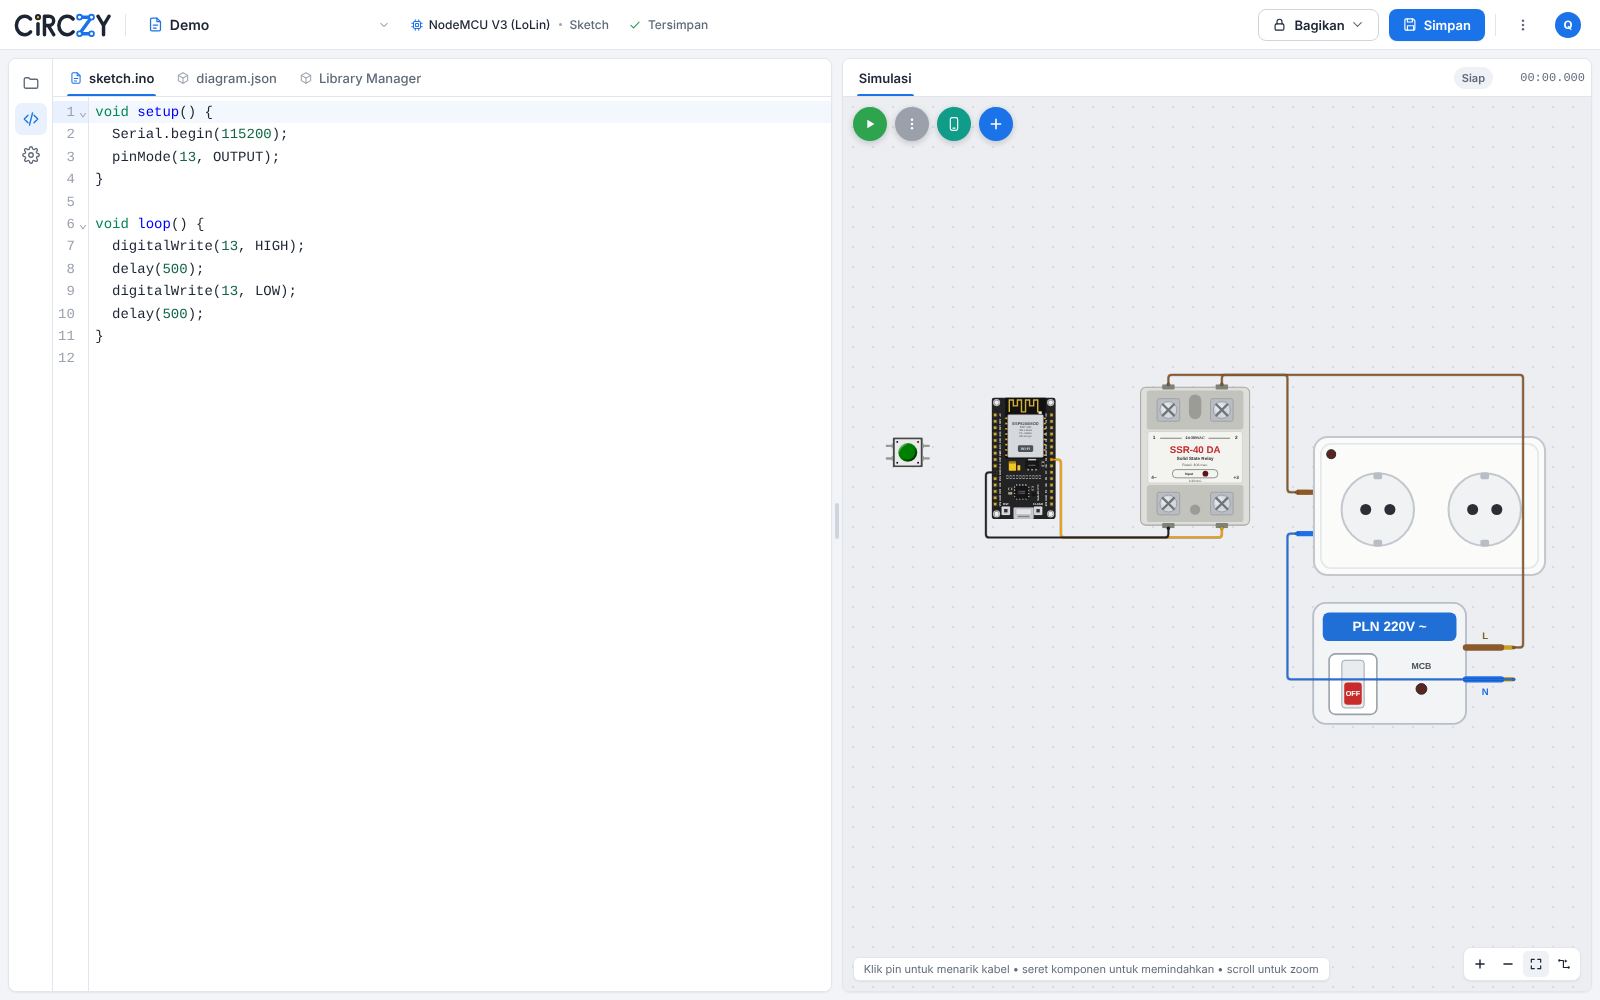Screen dimensions: 1600x1000
Task: Click the Simpan save button
Action: click(x=1437, y=25)
